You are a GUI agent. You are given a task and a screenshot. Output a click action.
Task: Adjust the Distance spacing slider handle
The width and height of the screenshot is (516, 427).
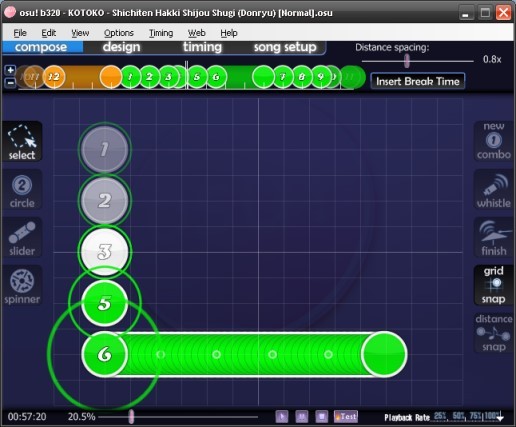[407, 61]
